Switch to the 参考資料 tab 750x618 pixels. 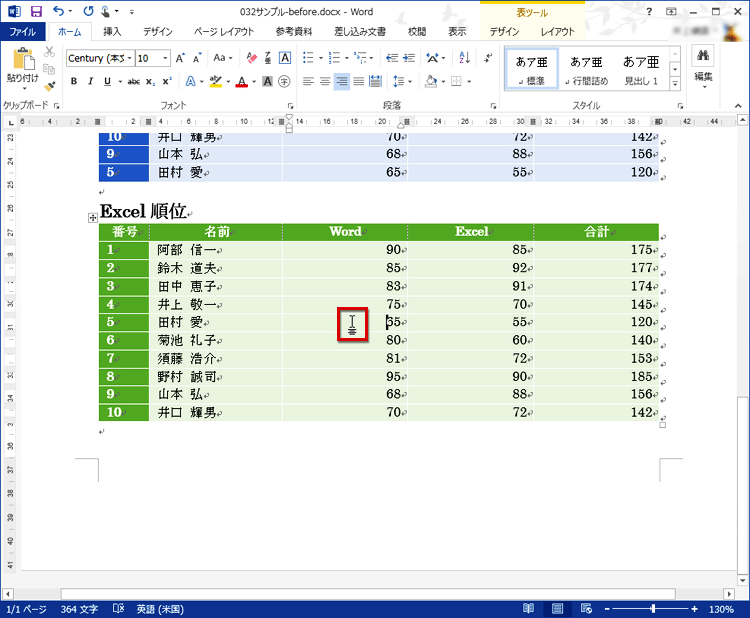[294, 32]
